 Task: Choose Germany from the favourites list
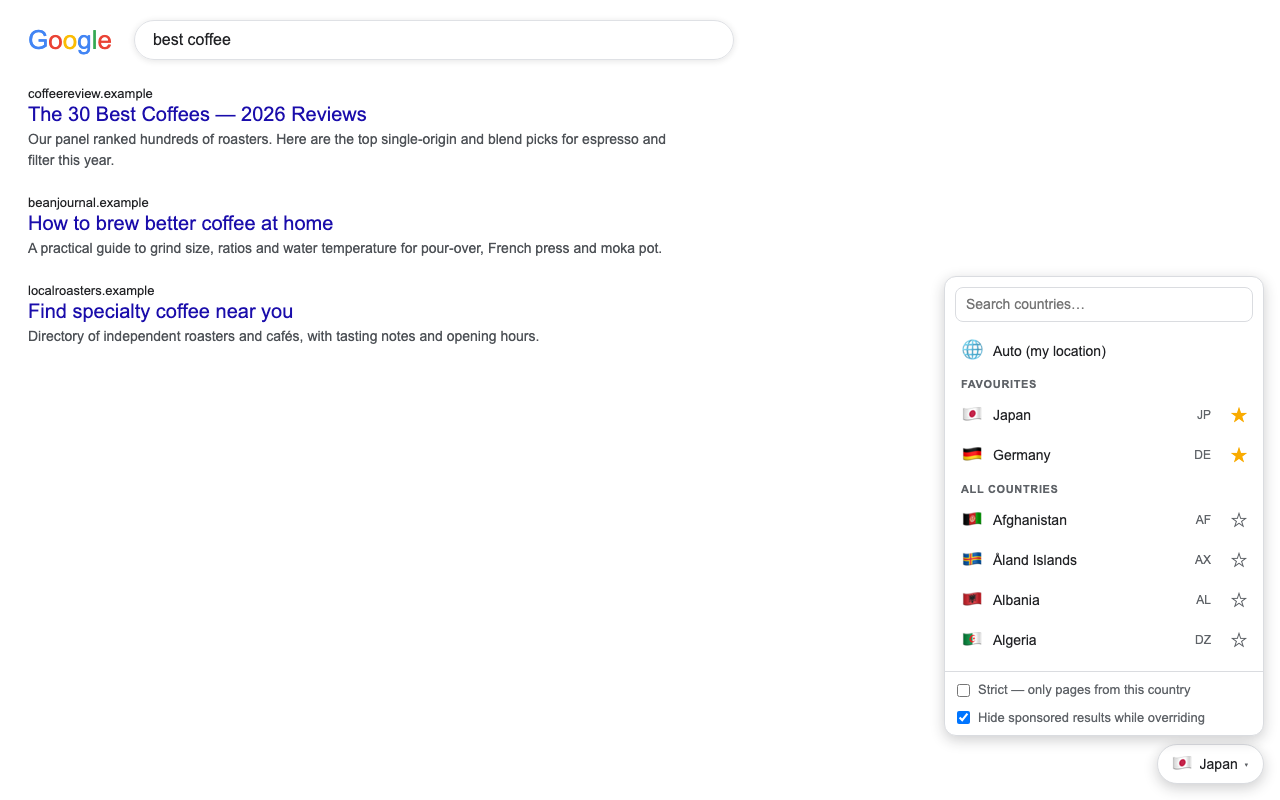click(1104, 455)
